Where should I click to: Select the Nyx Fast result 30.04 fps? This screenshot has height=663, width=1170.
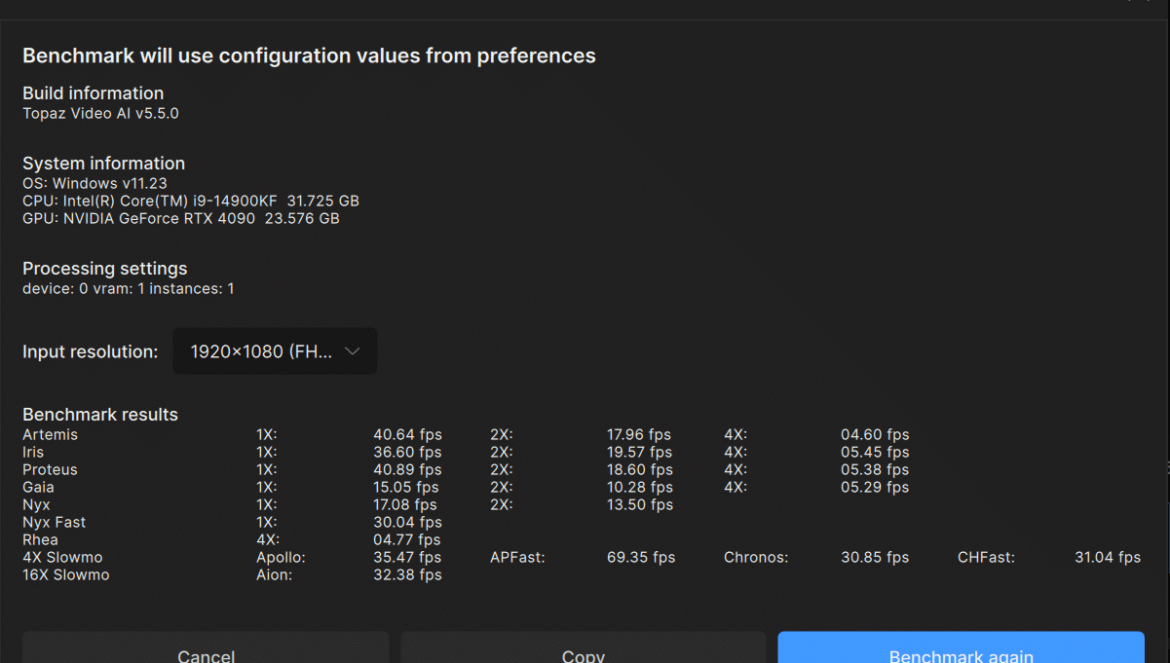click(x=407, y=523)
